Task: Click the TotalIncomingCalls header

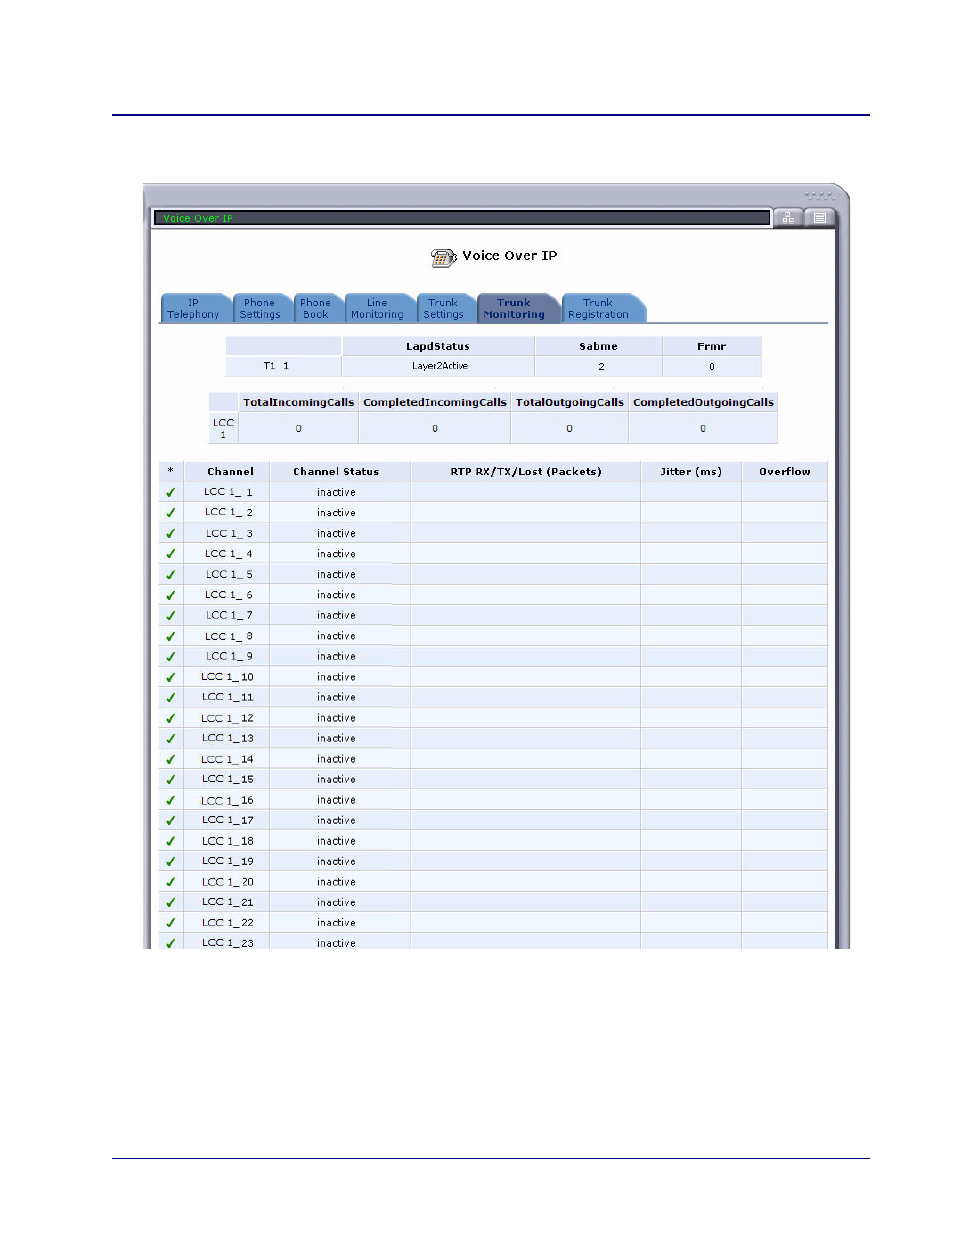Action: [x=299, y=402]
